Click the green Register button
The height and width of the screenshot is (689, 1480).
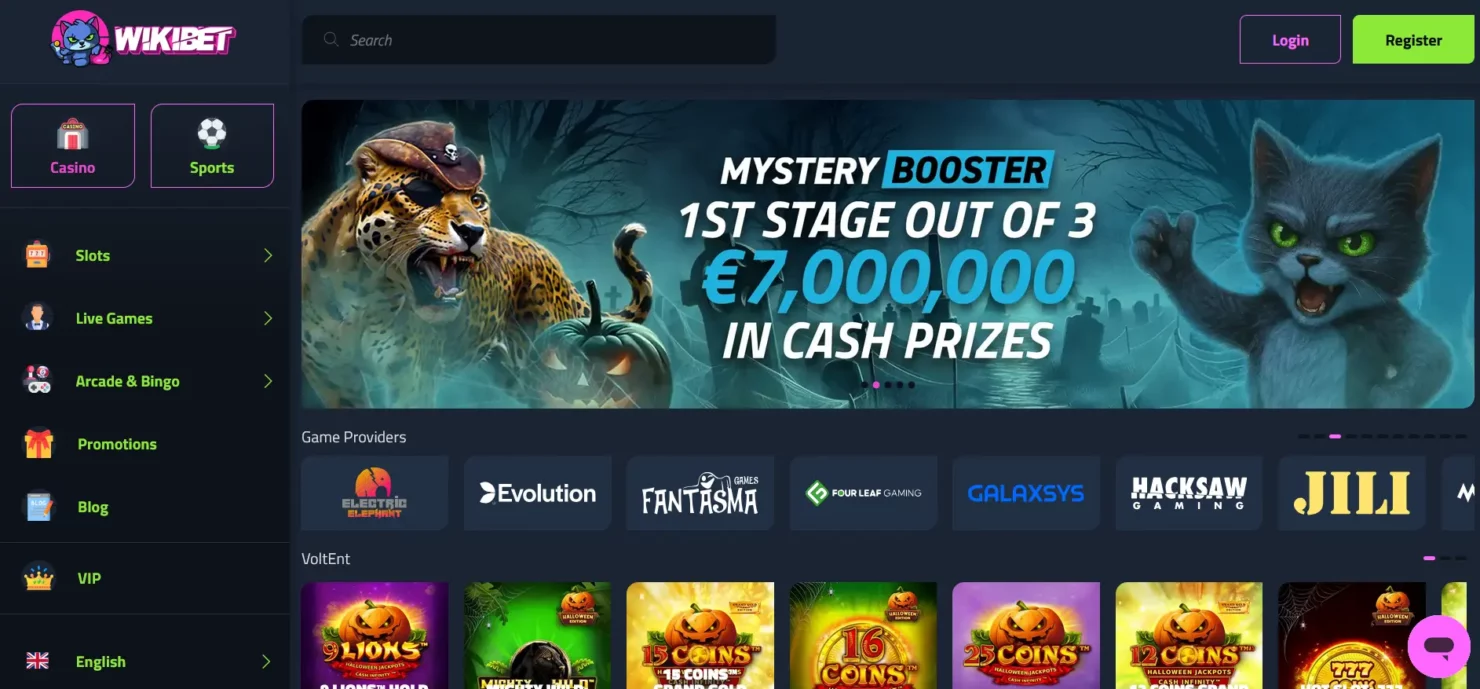click(x=1413, y=40)
